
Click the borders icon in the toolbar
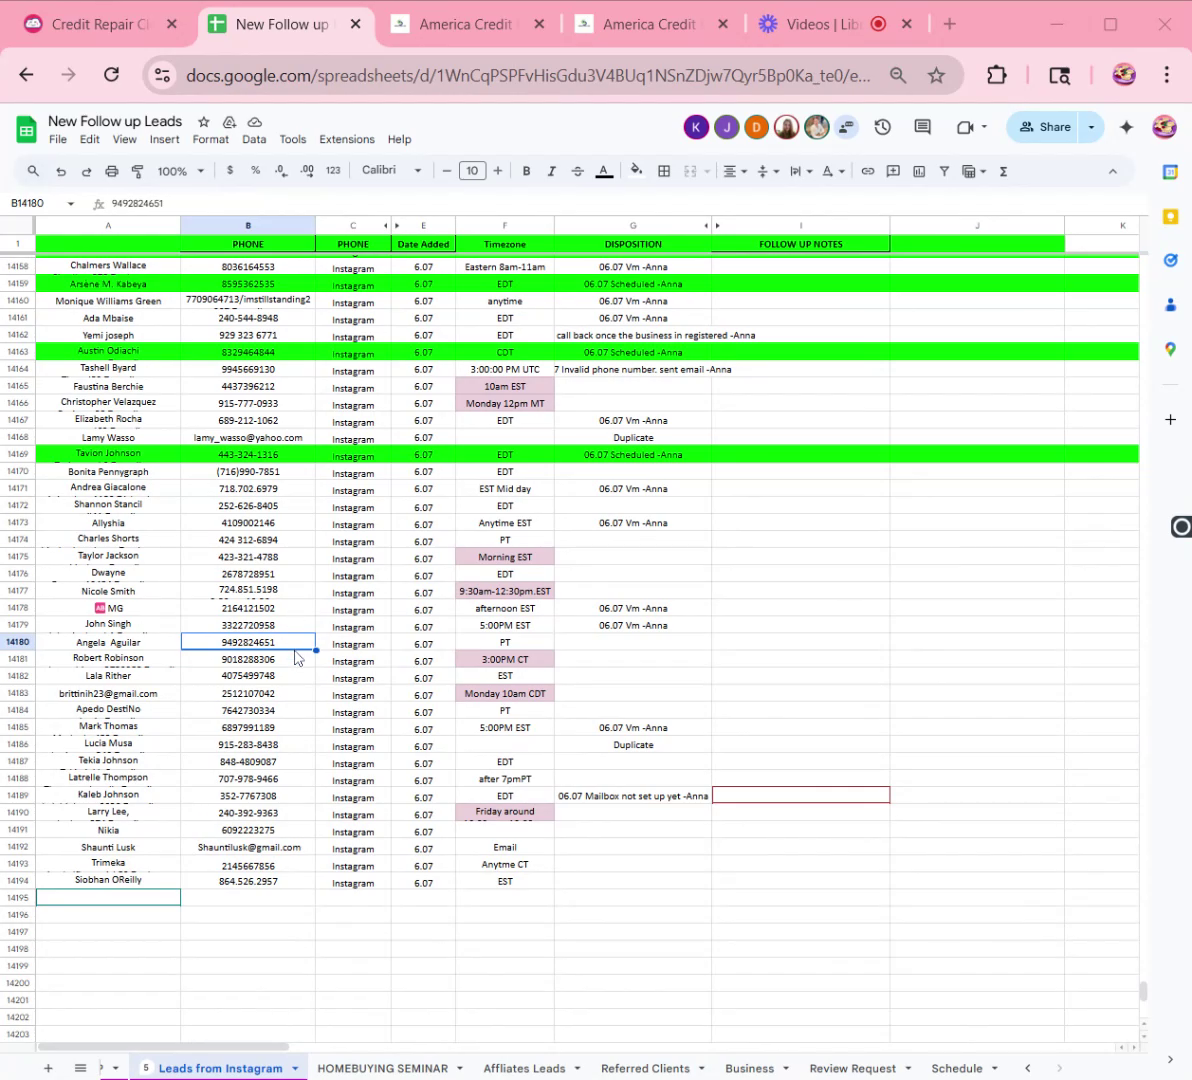(664, 171)
